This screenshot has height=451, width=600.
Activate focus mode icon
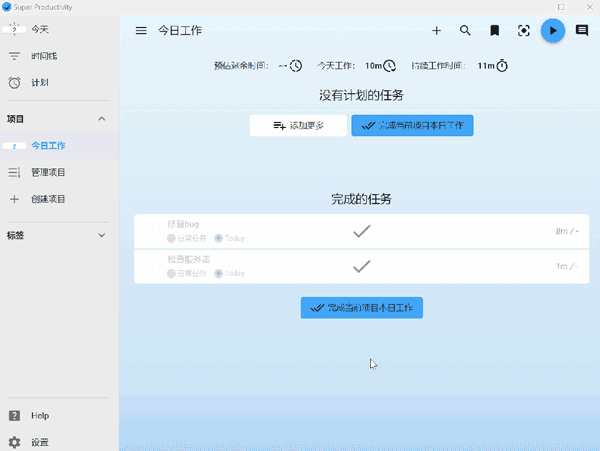[523, 31]
